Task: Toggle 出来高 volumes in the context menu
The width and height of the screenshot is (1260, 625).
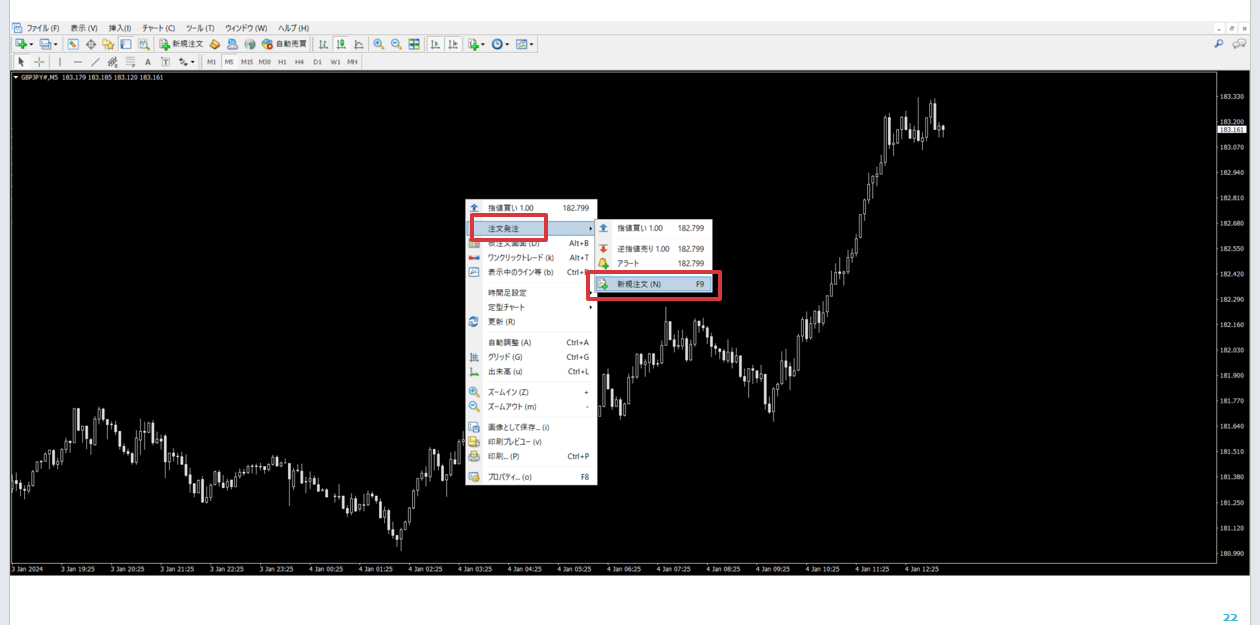Action: click(x=505, y=372)
